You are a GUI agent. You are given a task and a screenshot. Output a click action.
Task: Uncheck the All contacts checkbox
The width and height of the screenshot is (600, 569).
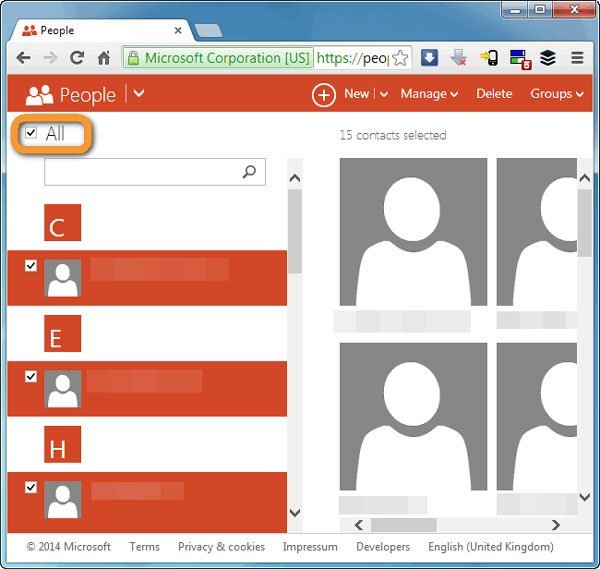coord(31,133)
